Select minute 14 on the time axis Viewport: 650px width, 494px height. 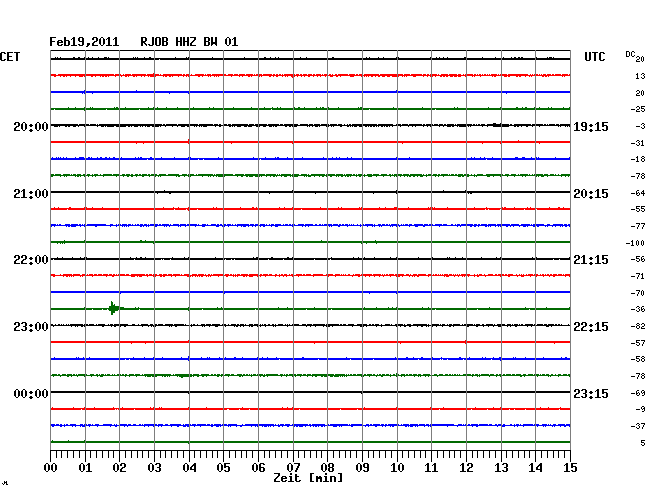pyautogui.click(x=536, y=467)
